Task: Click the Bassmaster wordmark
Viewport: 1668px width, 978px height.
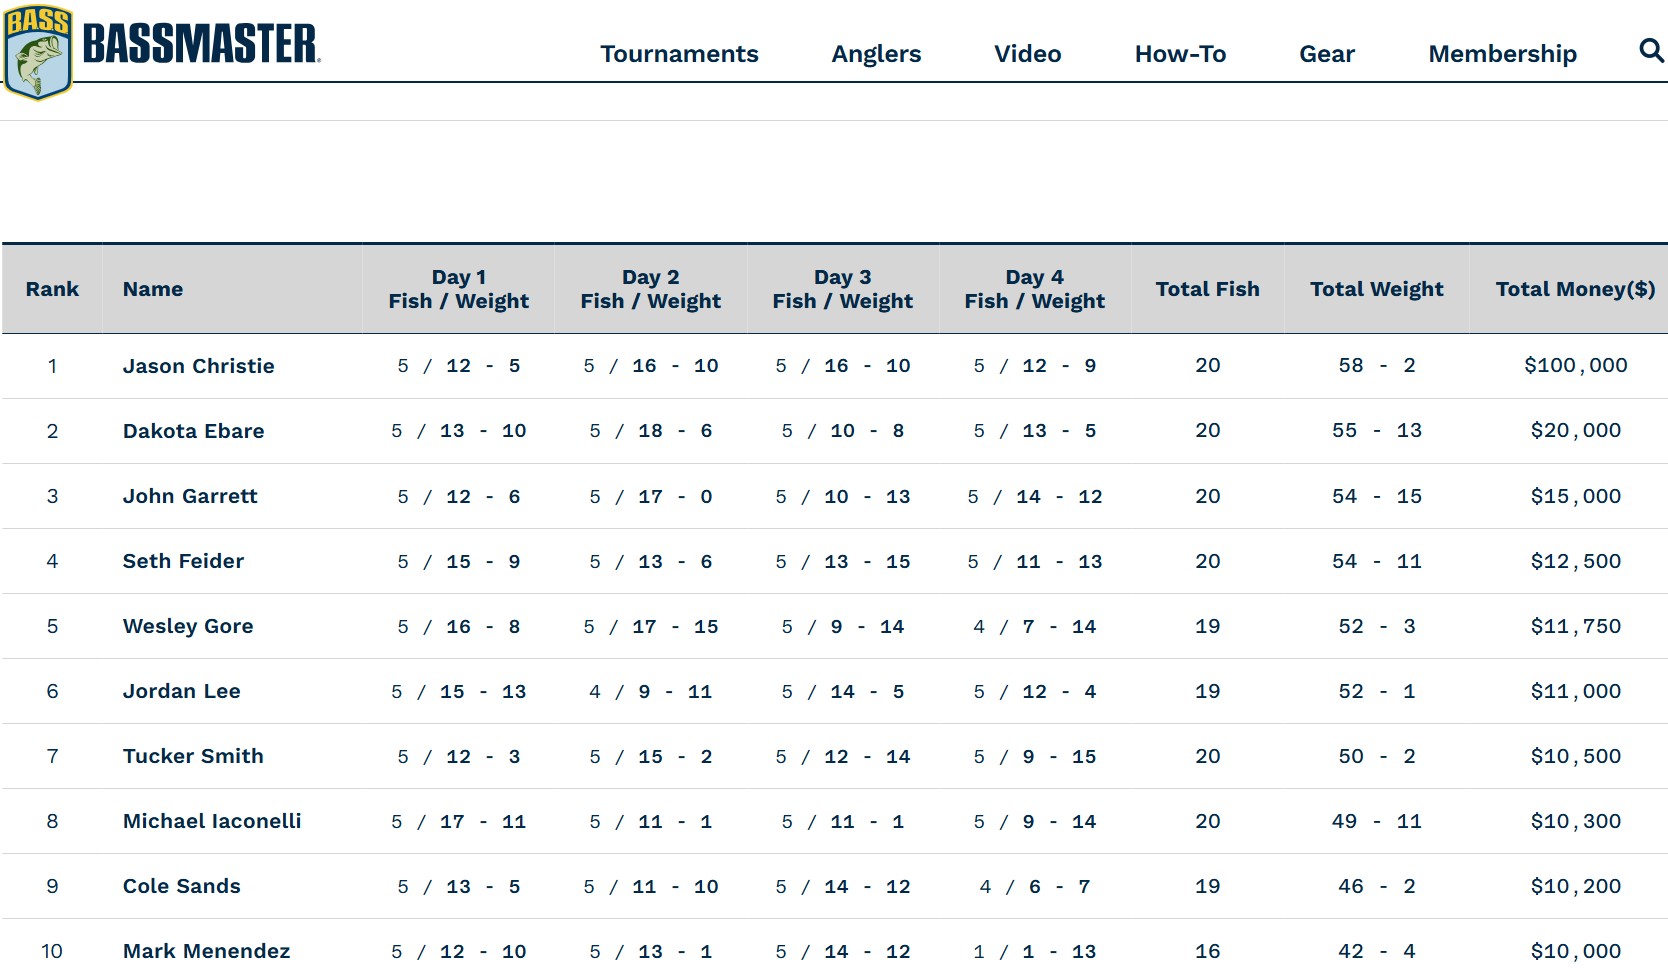Action: click(x=201, y=45)
